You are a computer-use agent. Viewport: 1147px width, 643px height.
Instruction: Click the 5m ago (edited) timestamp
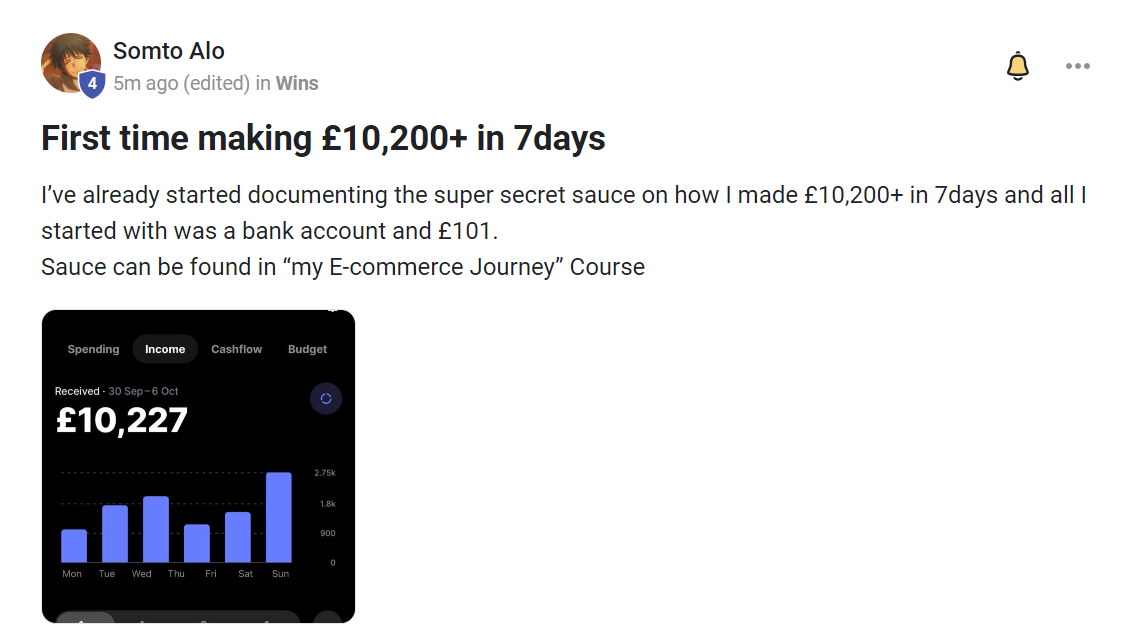coord(181,83)
